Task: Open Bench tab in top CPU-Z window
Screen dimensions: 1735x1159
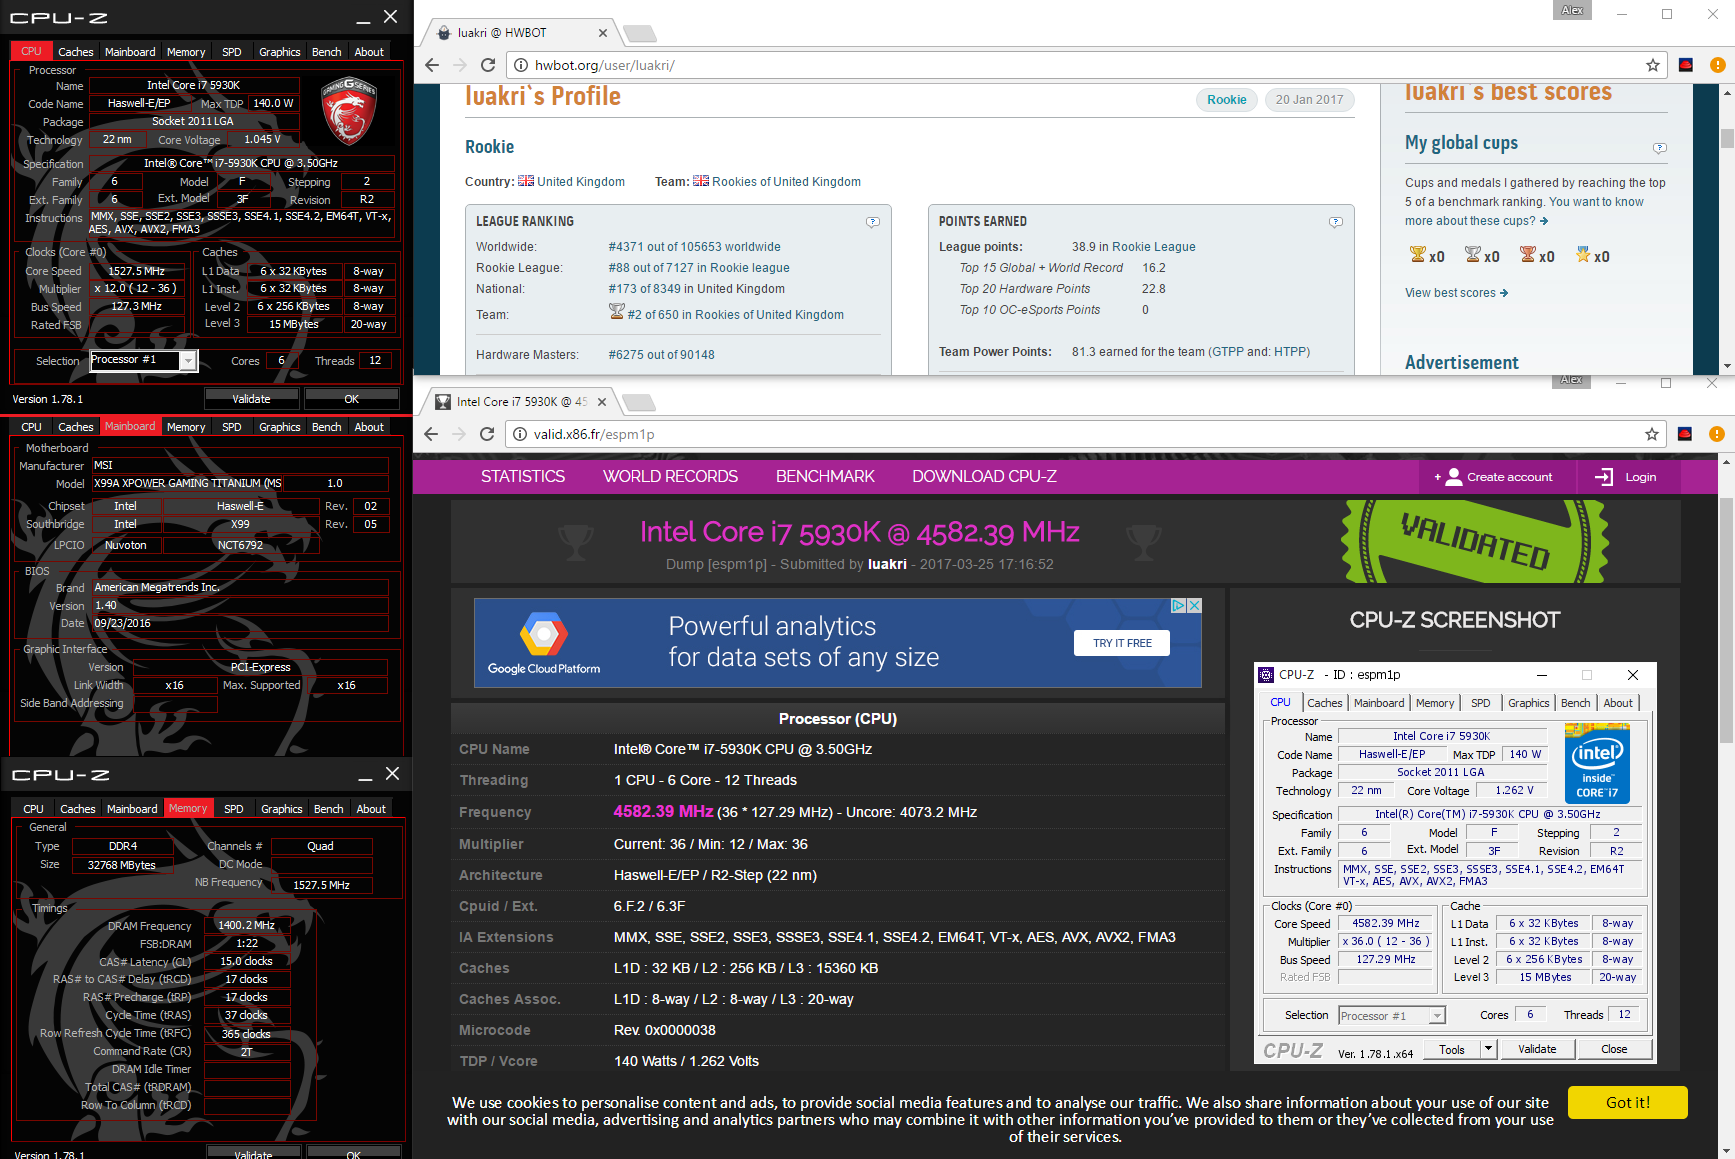Action: (x=327, y=52)
